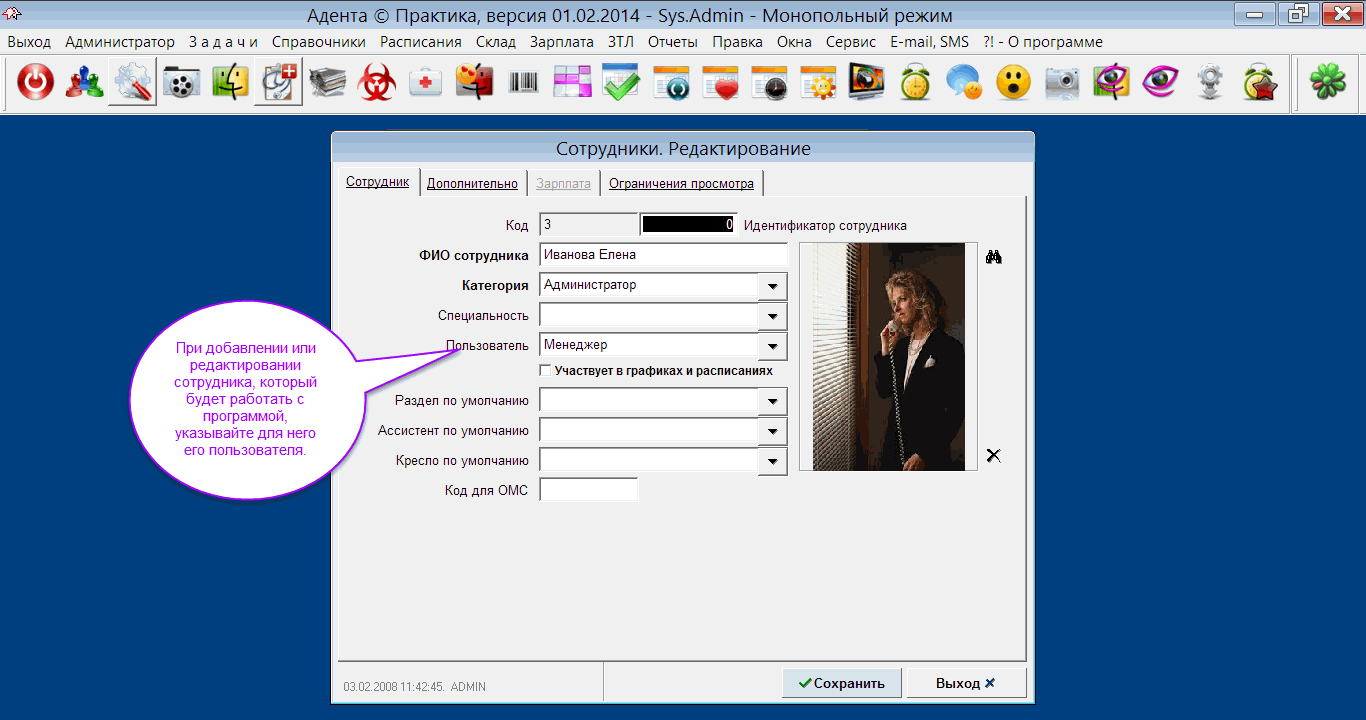
Task: Expand the Кресло по умолчанию dropdown
Action: pos(772,461)
